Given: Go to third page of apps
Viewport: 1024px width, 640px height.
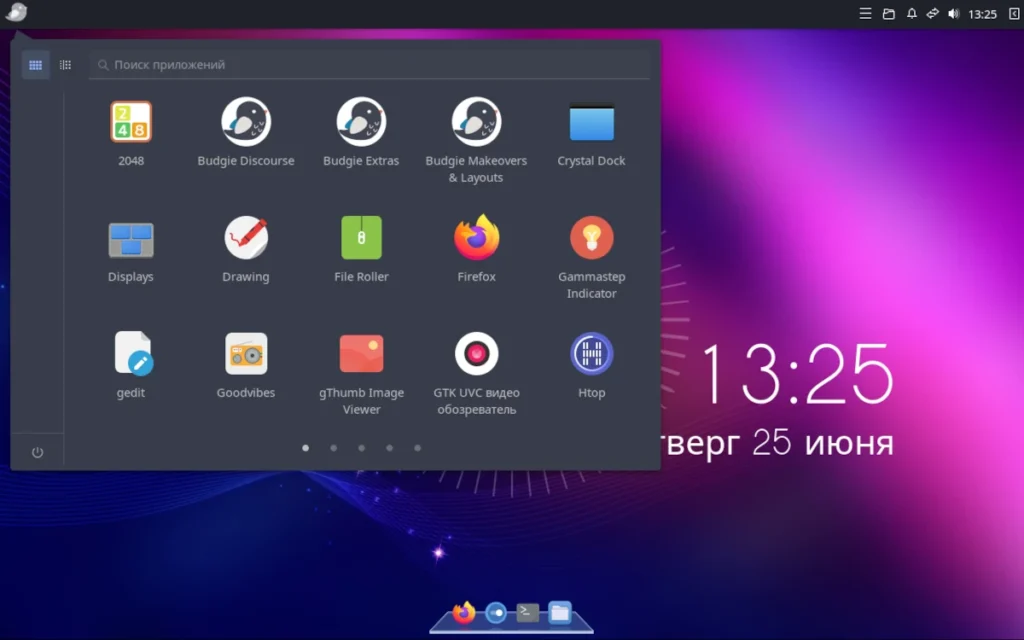Looking at the screenshot, I should click(362, 448).
